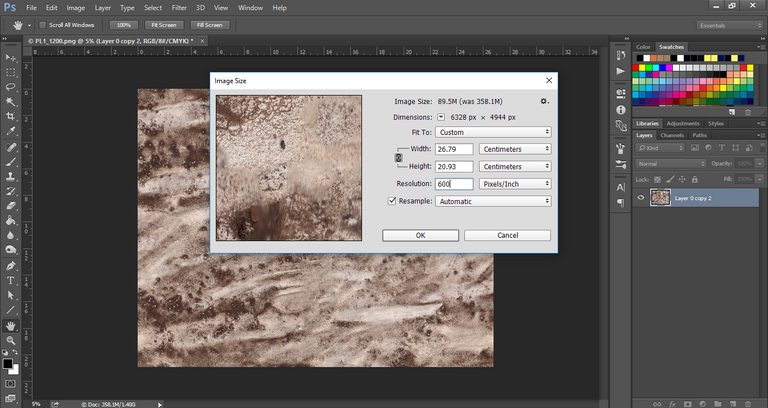Screen dimensions: 768x408
Task: Toggle Scroll All Windows checkbox
Action: click(43, 24)
